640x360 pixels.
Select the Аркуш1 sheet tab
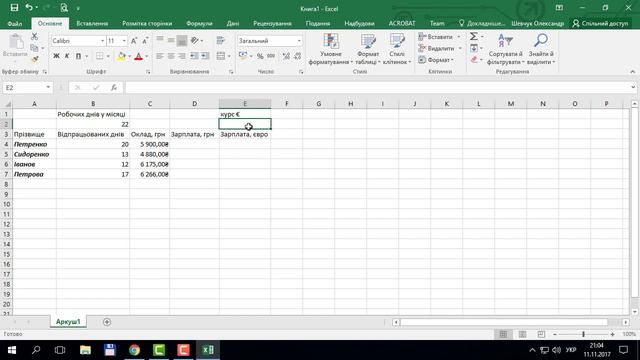tap(68, 322)
